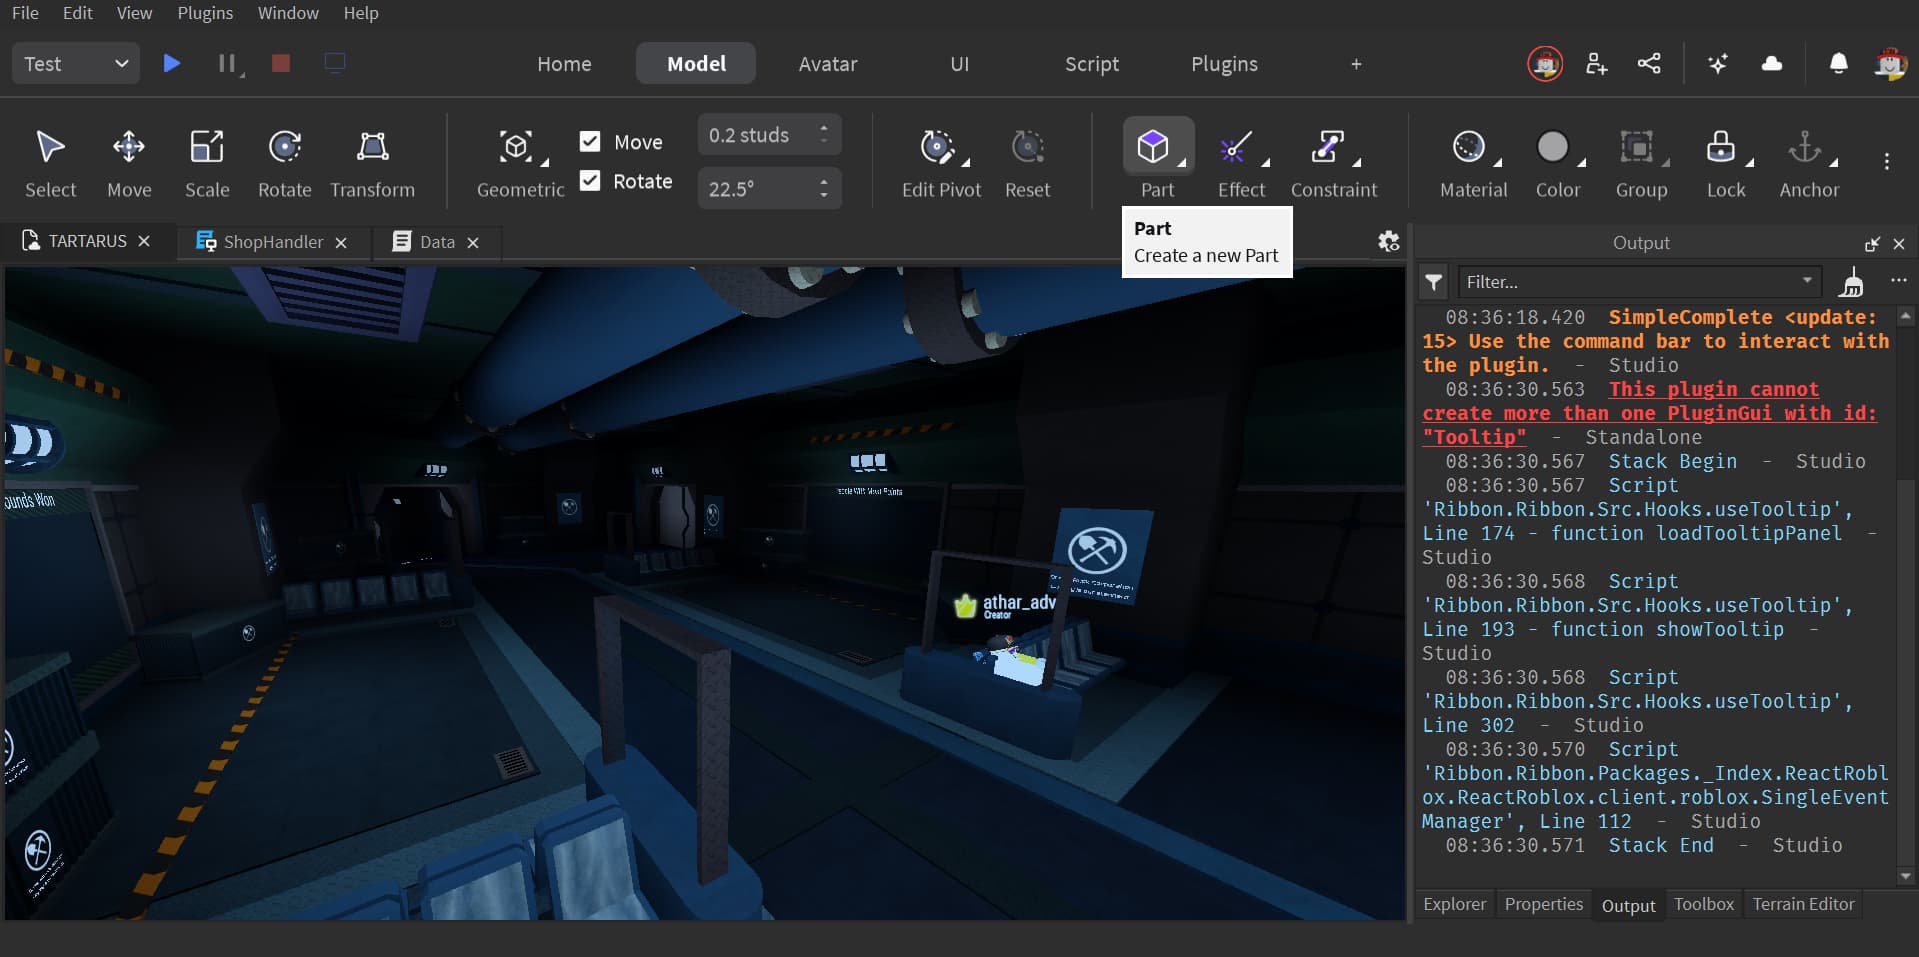The image size is (1919, 957).
Task: Click the Effect tool icon
Action: click(x=1235, y=147)
